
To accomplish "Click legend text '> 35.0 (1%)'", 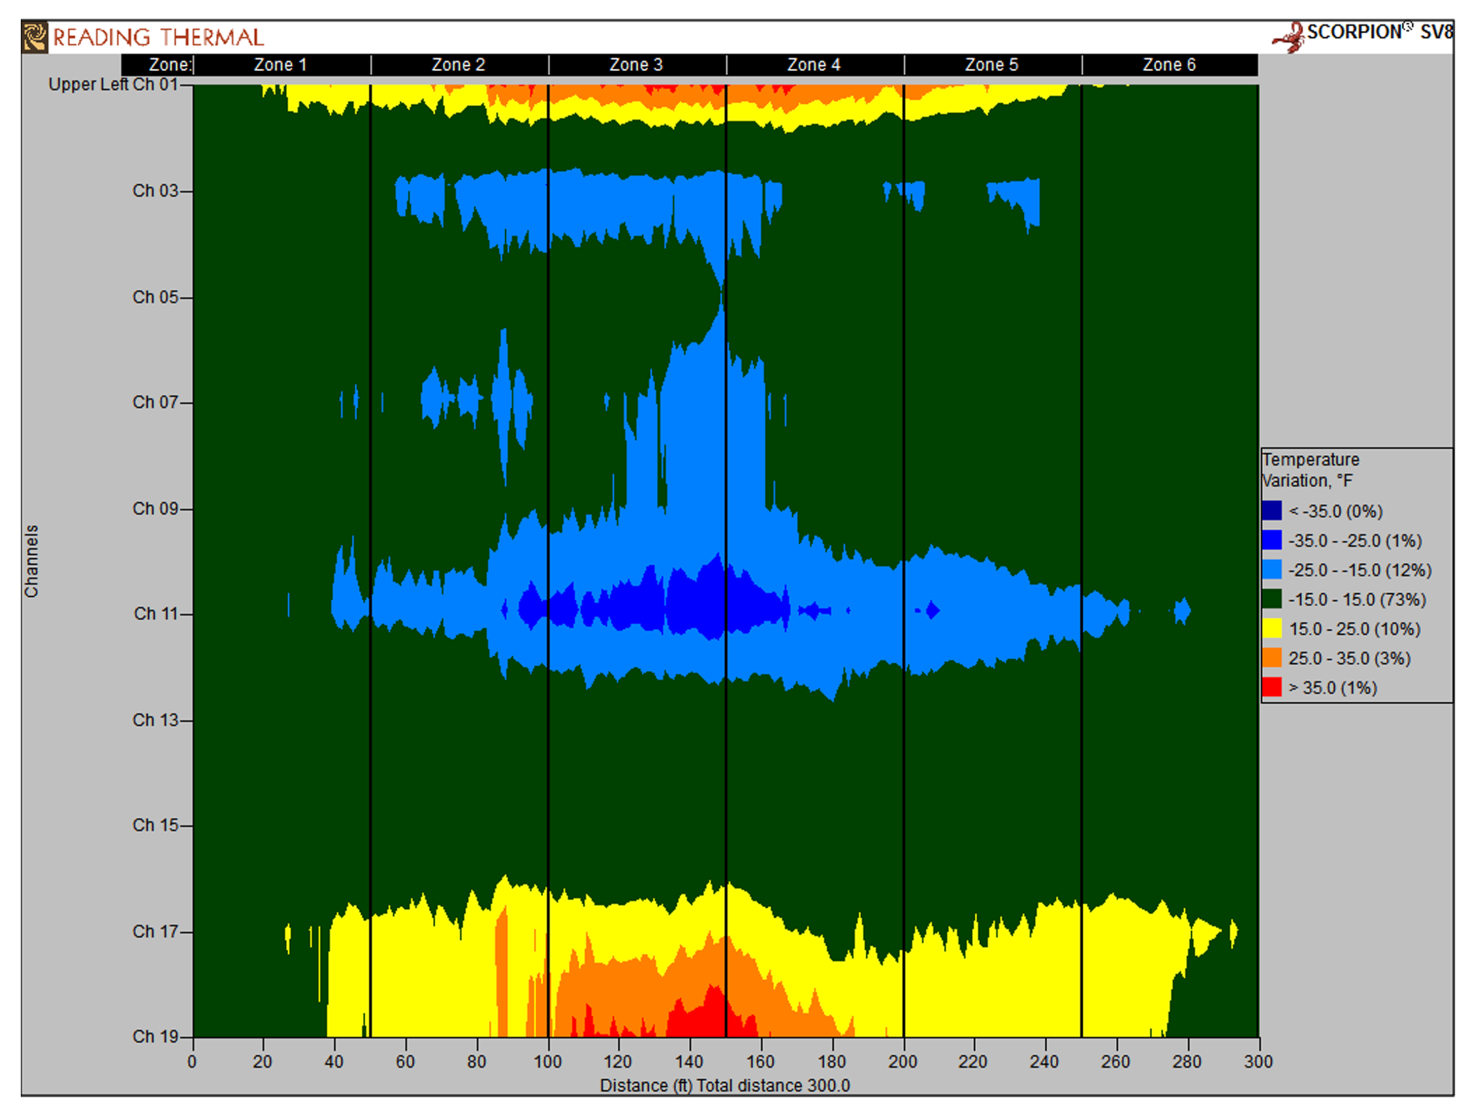I will click(x=1333, y=688).
